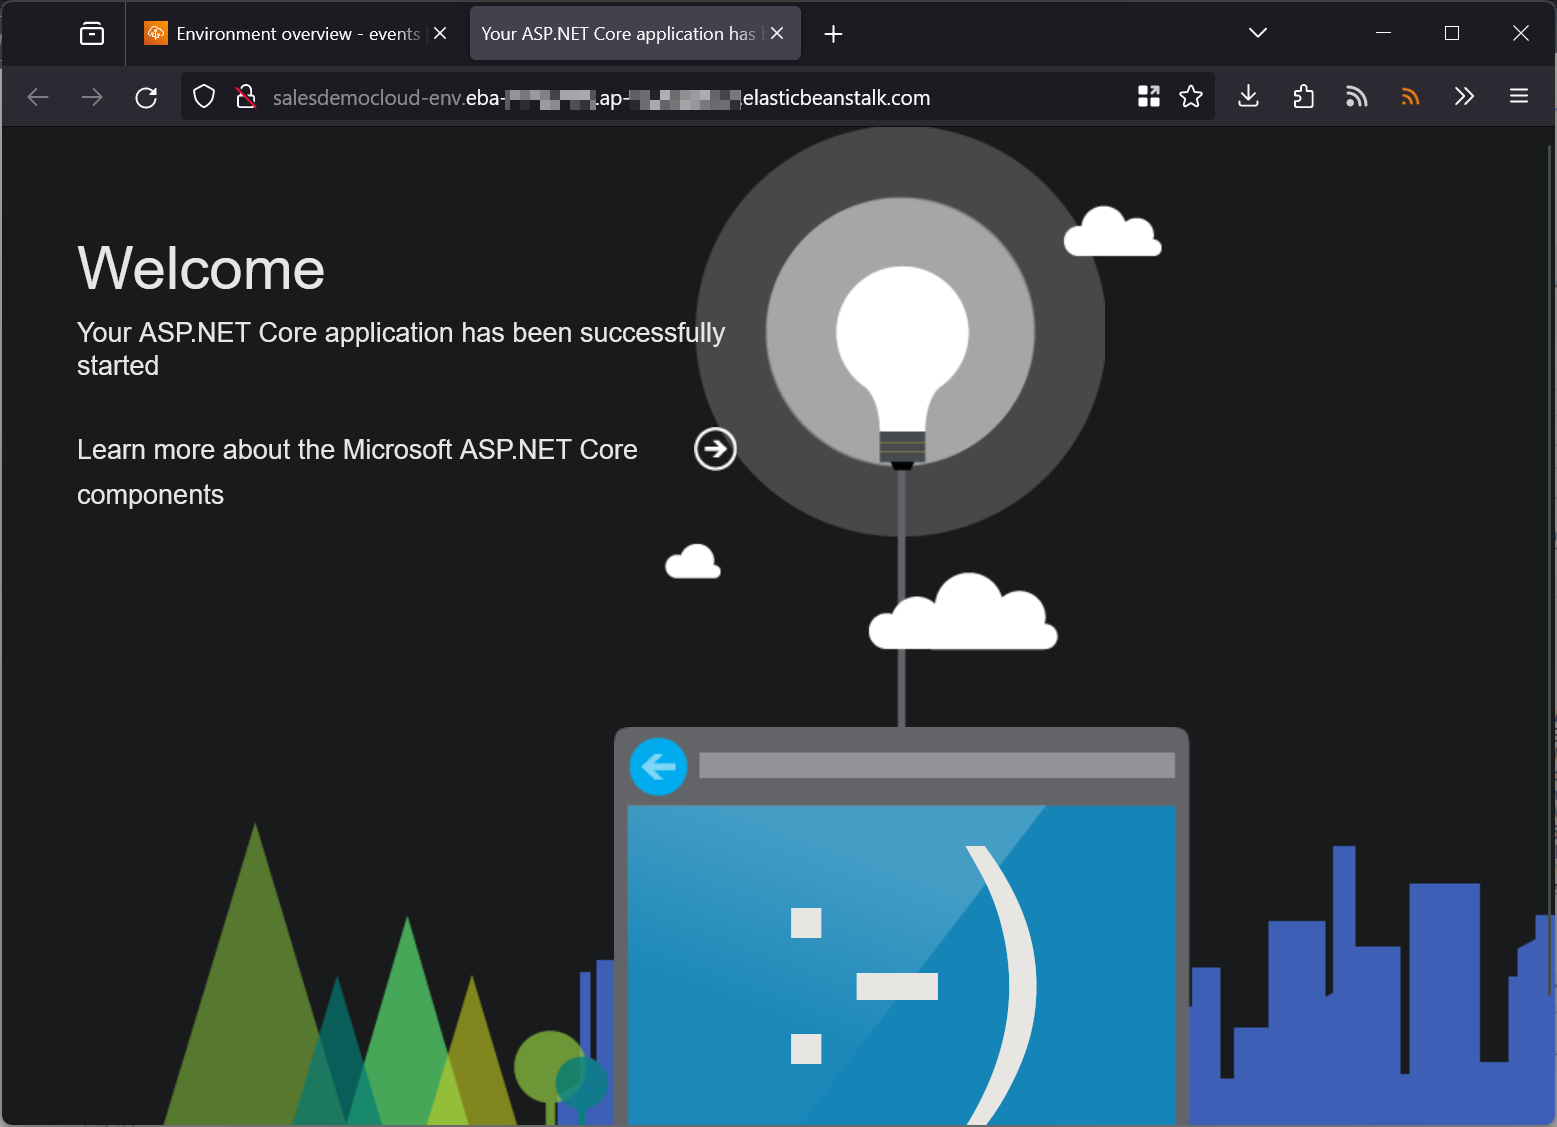The height and width of the screenshot is (1127, 1557).
Task: Click the crossed-out padlock insecure icon
Action: pyautogui.click(x=245, y=96)
